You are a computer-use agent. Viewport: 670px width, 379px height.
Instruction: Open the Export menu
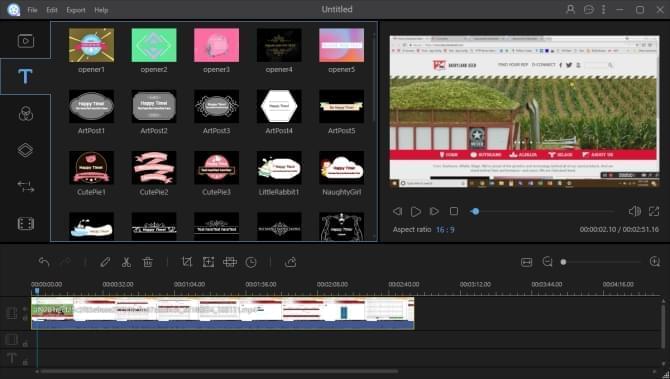[x=76, y=10]
